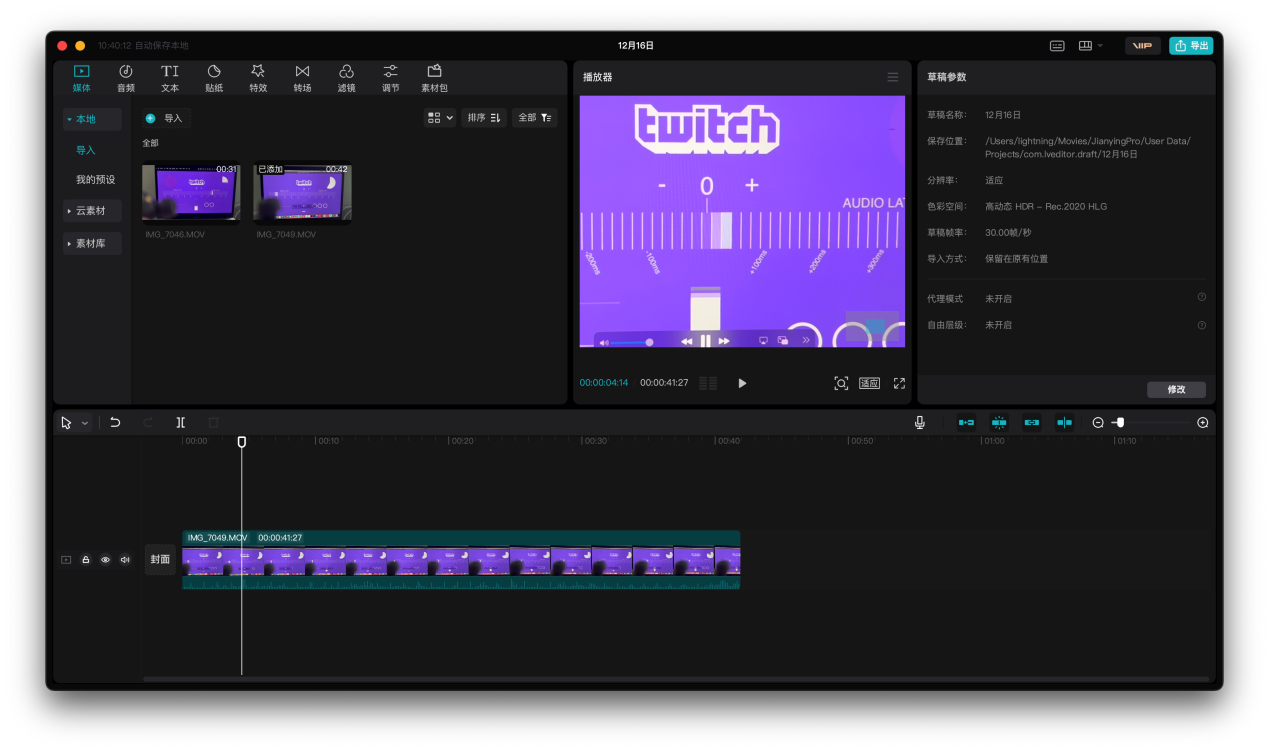The image size is (1269, 751).
Task: Click the timeline playhead marker
Action: (x=241, y=441)
